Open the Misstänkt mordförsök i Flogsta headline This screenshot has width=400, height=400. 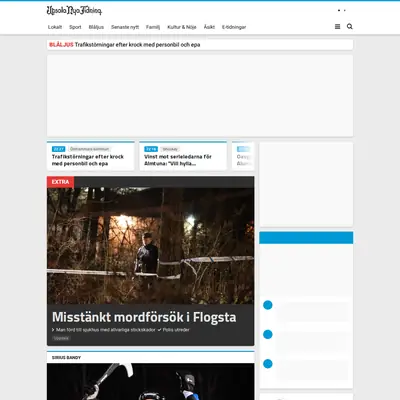pos(144,317)
